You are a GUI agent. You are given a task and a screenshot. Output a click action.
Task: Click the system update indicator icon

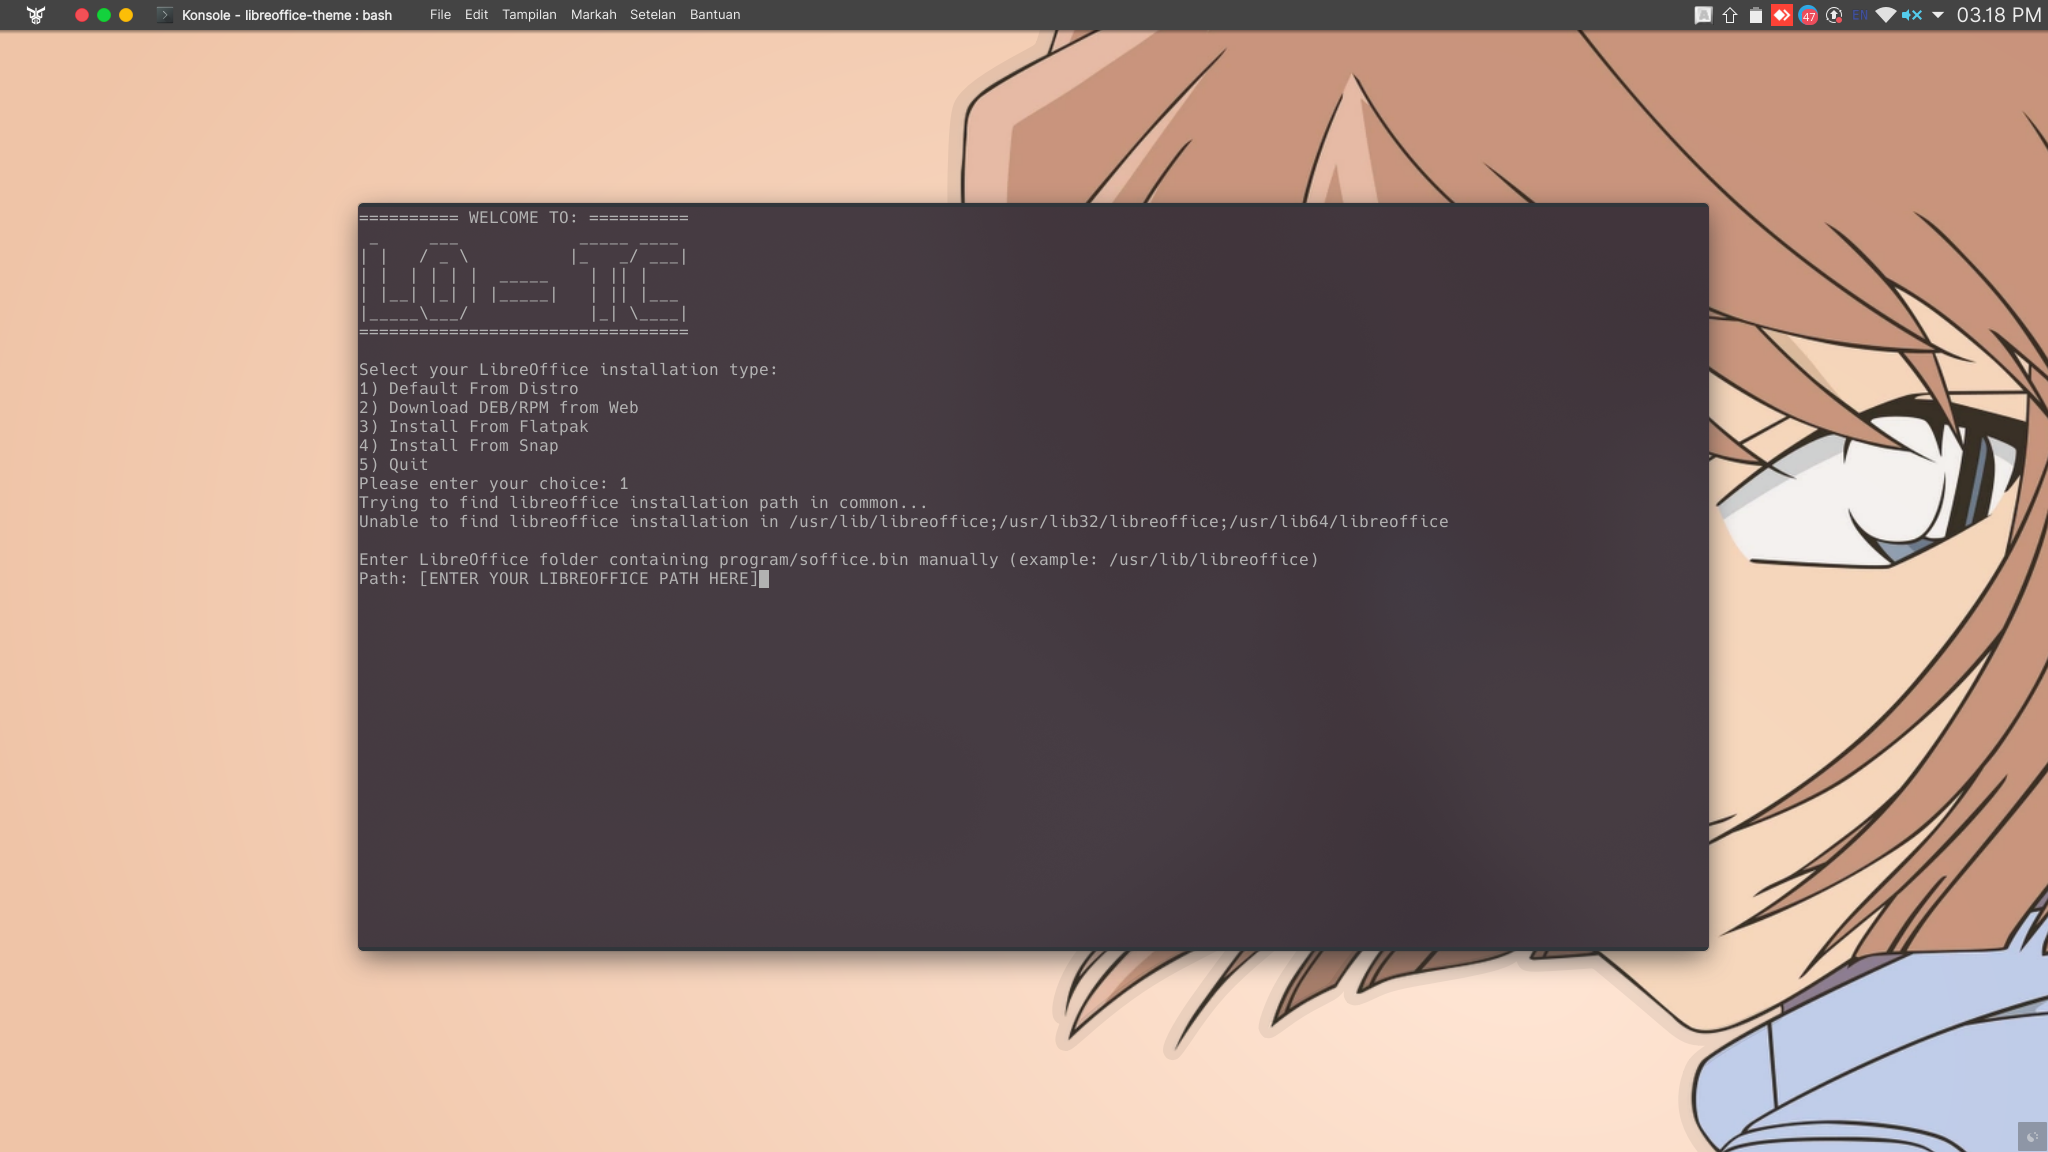1834,15
